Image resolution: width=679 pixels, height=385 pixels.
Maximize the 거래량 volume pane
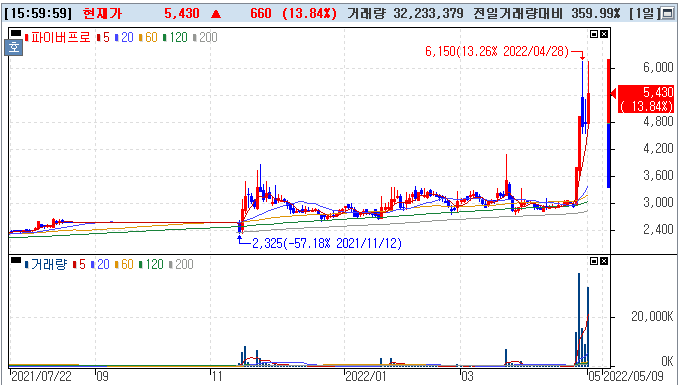(594, 261)
